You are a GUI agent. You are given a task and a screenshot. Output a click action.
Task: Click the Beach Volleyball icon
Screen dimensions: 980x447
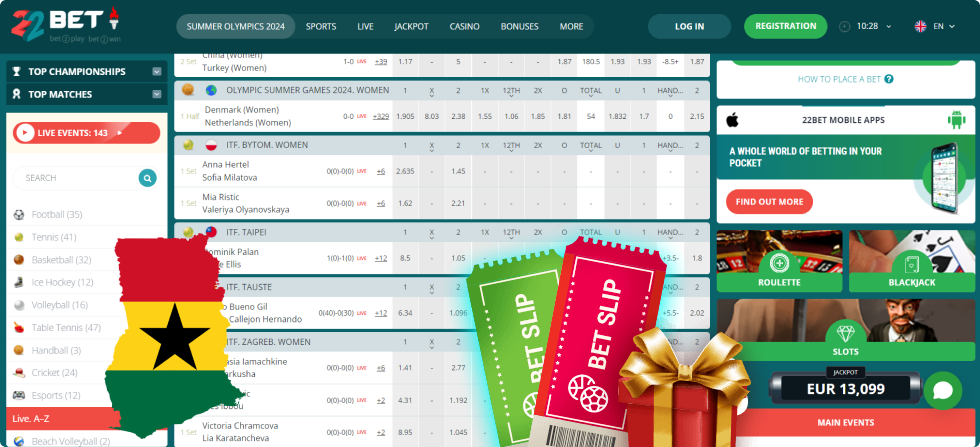(x=19, y=441)
